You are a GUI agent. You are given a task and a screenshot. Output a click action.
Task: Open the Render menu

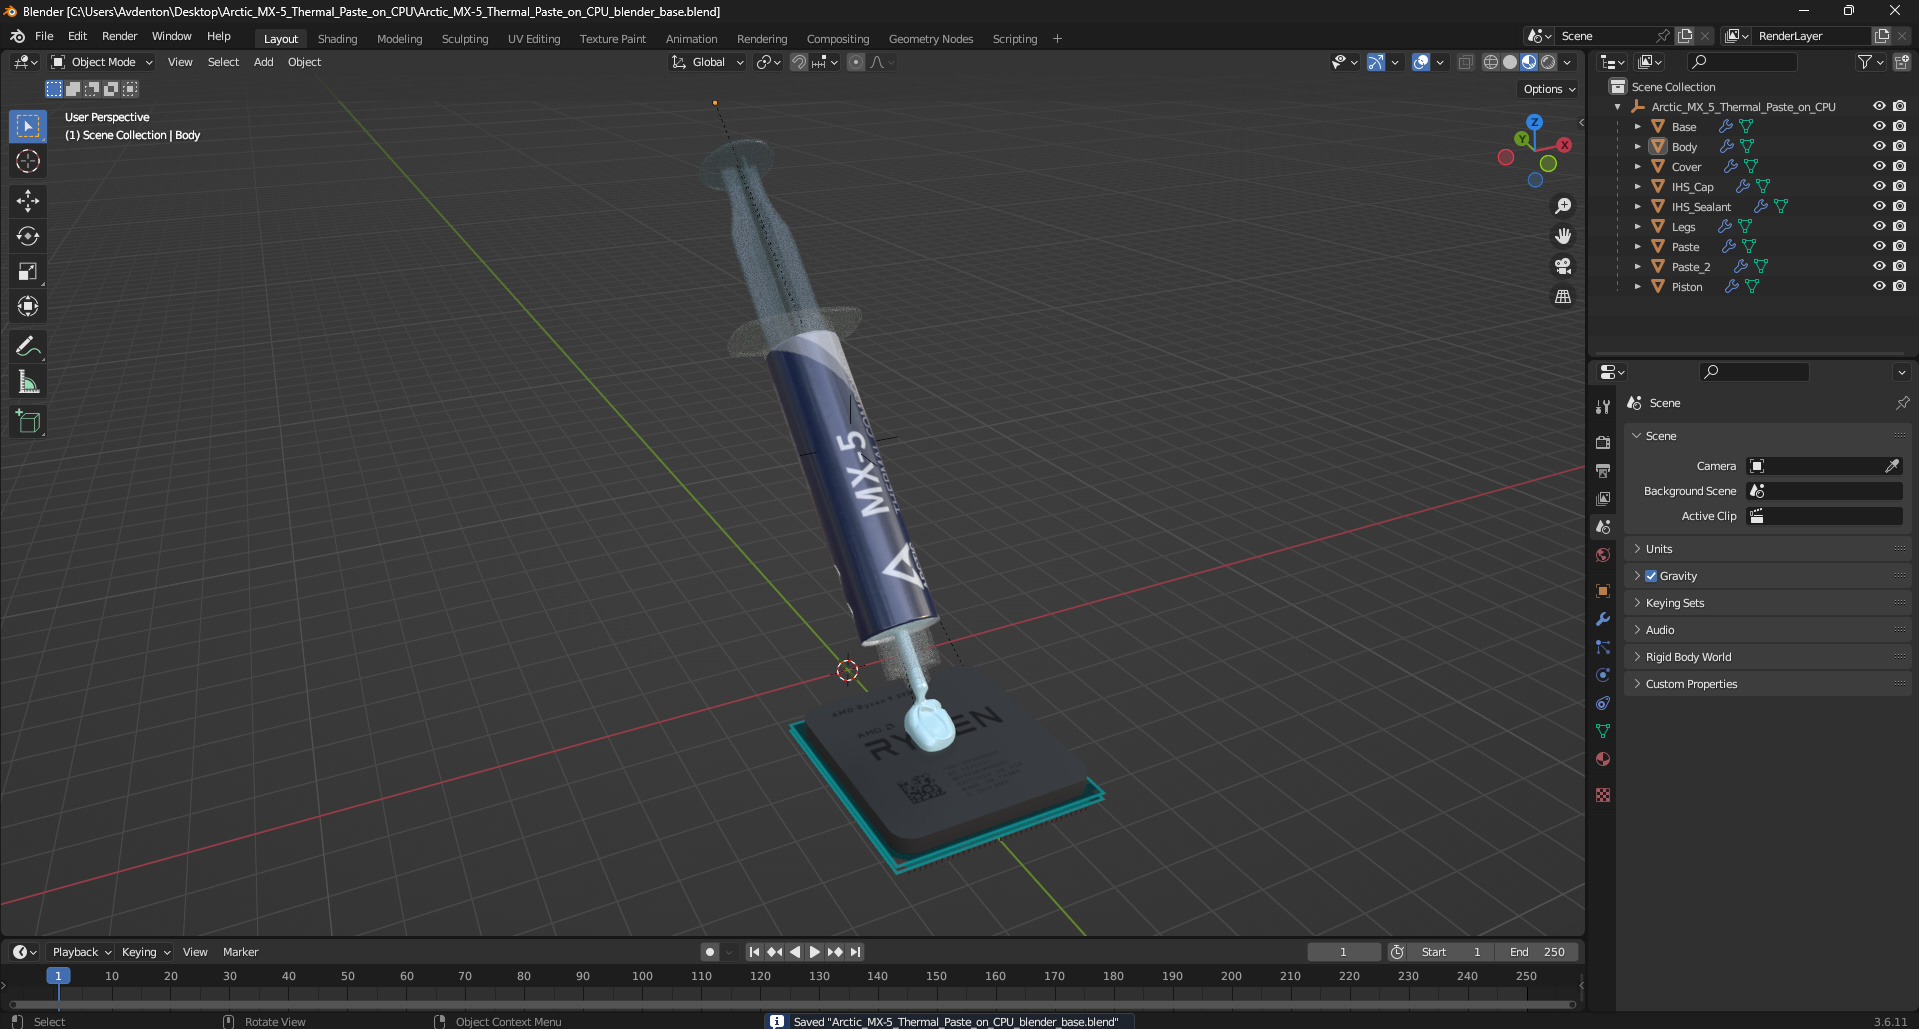click(x=119, y=36)
